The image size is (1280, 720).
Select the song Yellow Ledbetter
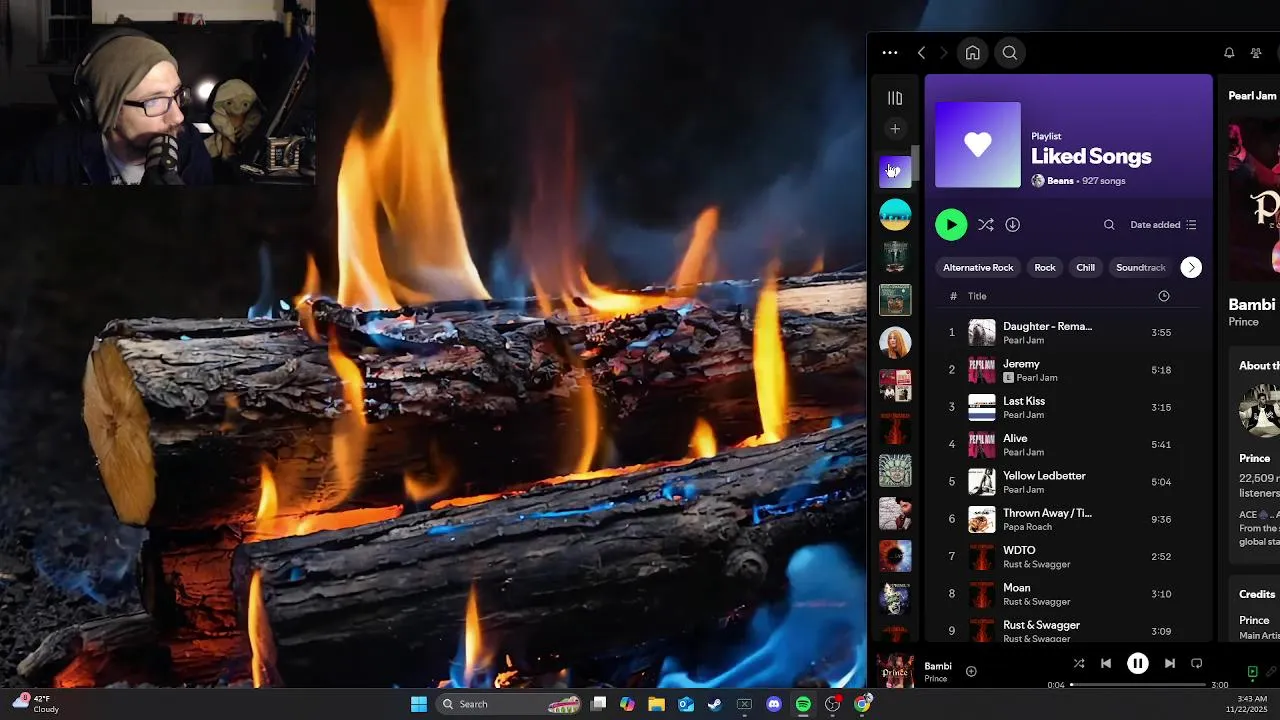[1069, 482]
